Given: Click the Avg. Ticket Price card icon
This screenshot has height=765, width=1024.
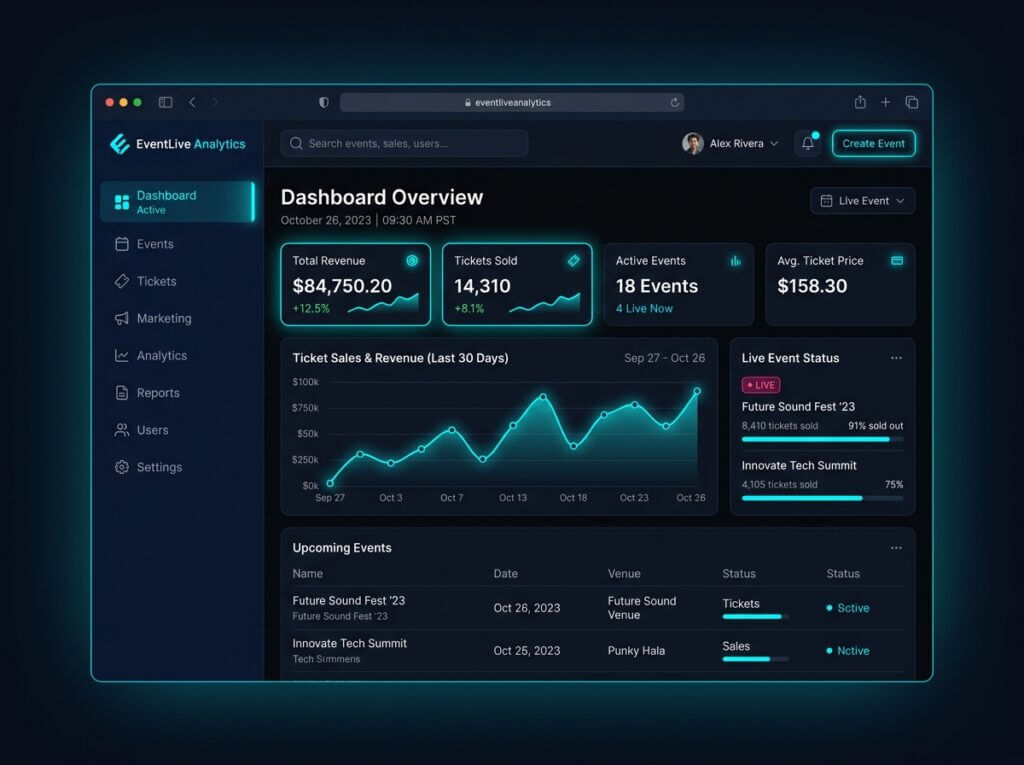Looking at the screenshot, I should (x=897, y=261).
